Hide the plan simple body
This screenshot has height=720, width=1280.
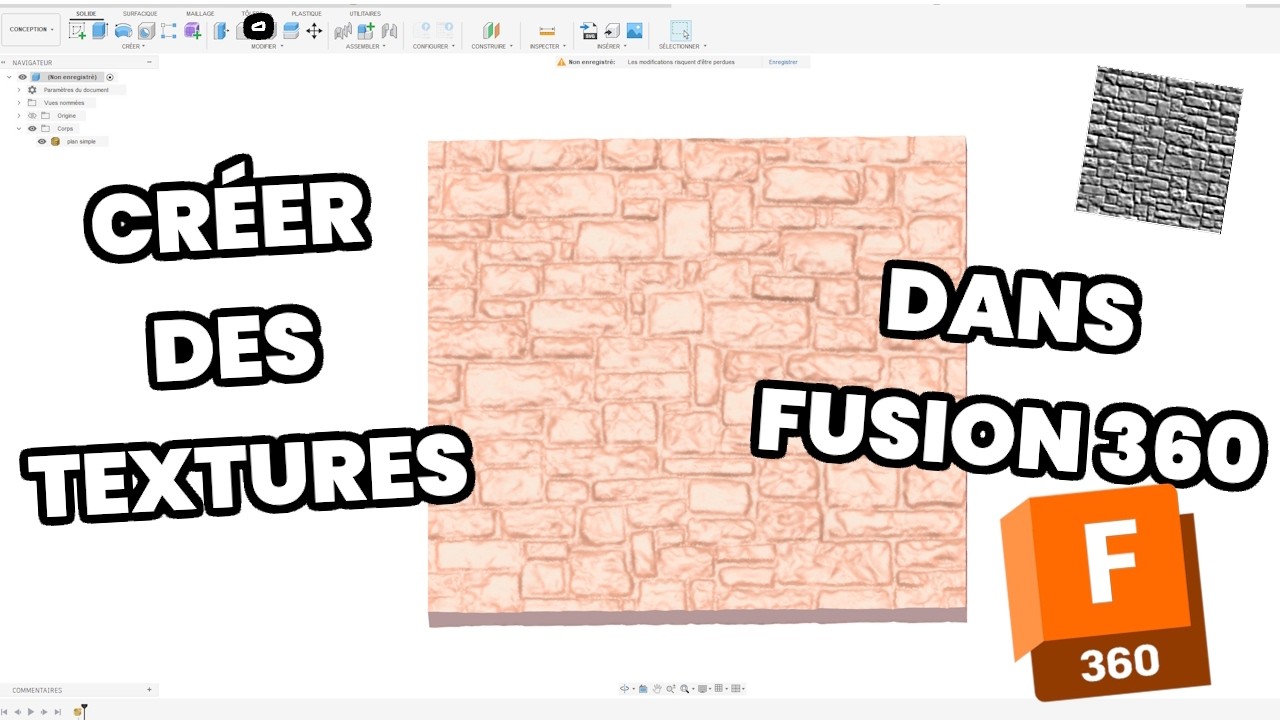tap(42, 142)
